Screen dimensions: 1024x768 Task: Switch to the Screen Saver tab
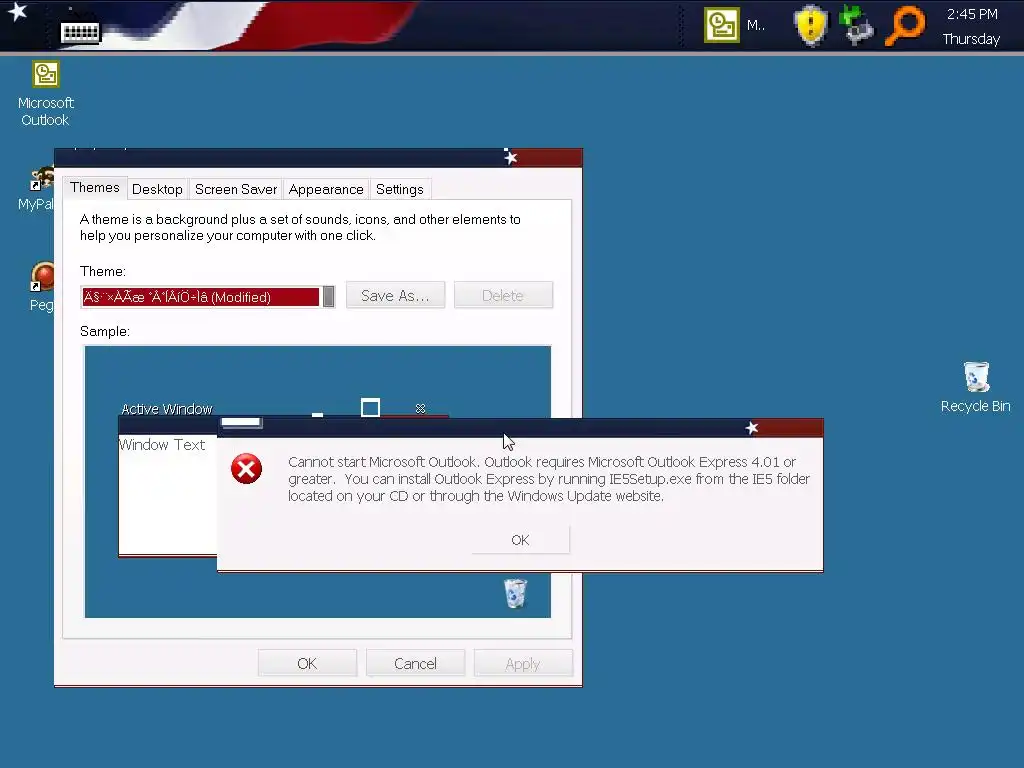(236, 189)
